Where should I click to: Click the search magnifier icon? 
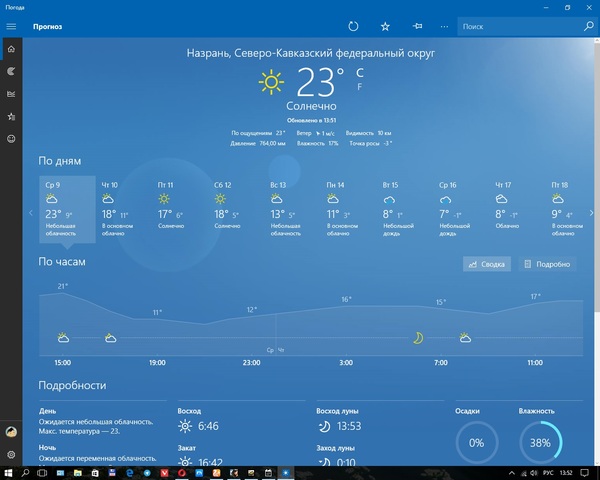pos(589,26)
